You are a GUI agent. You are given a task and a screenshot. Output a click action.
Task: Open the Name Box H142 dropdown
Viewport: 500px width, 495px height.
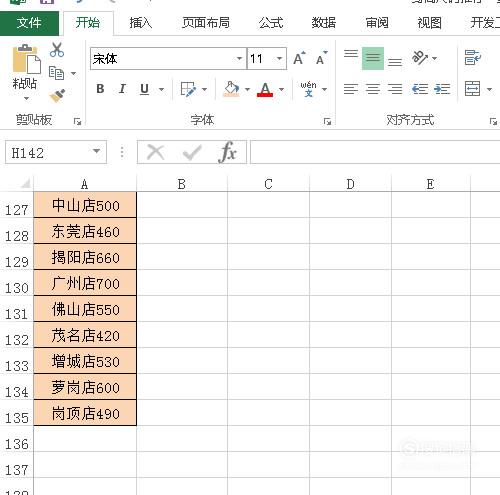(x=97, y=152)
